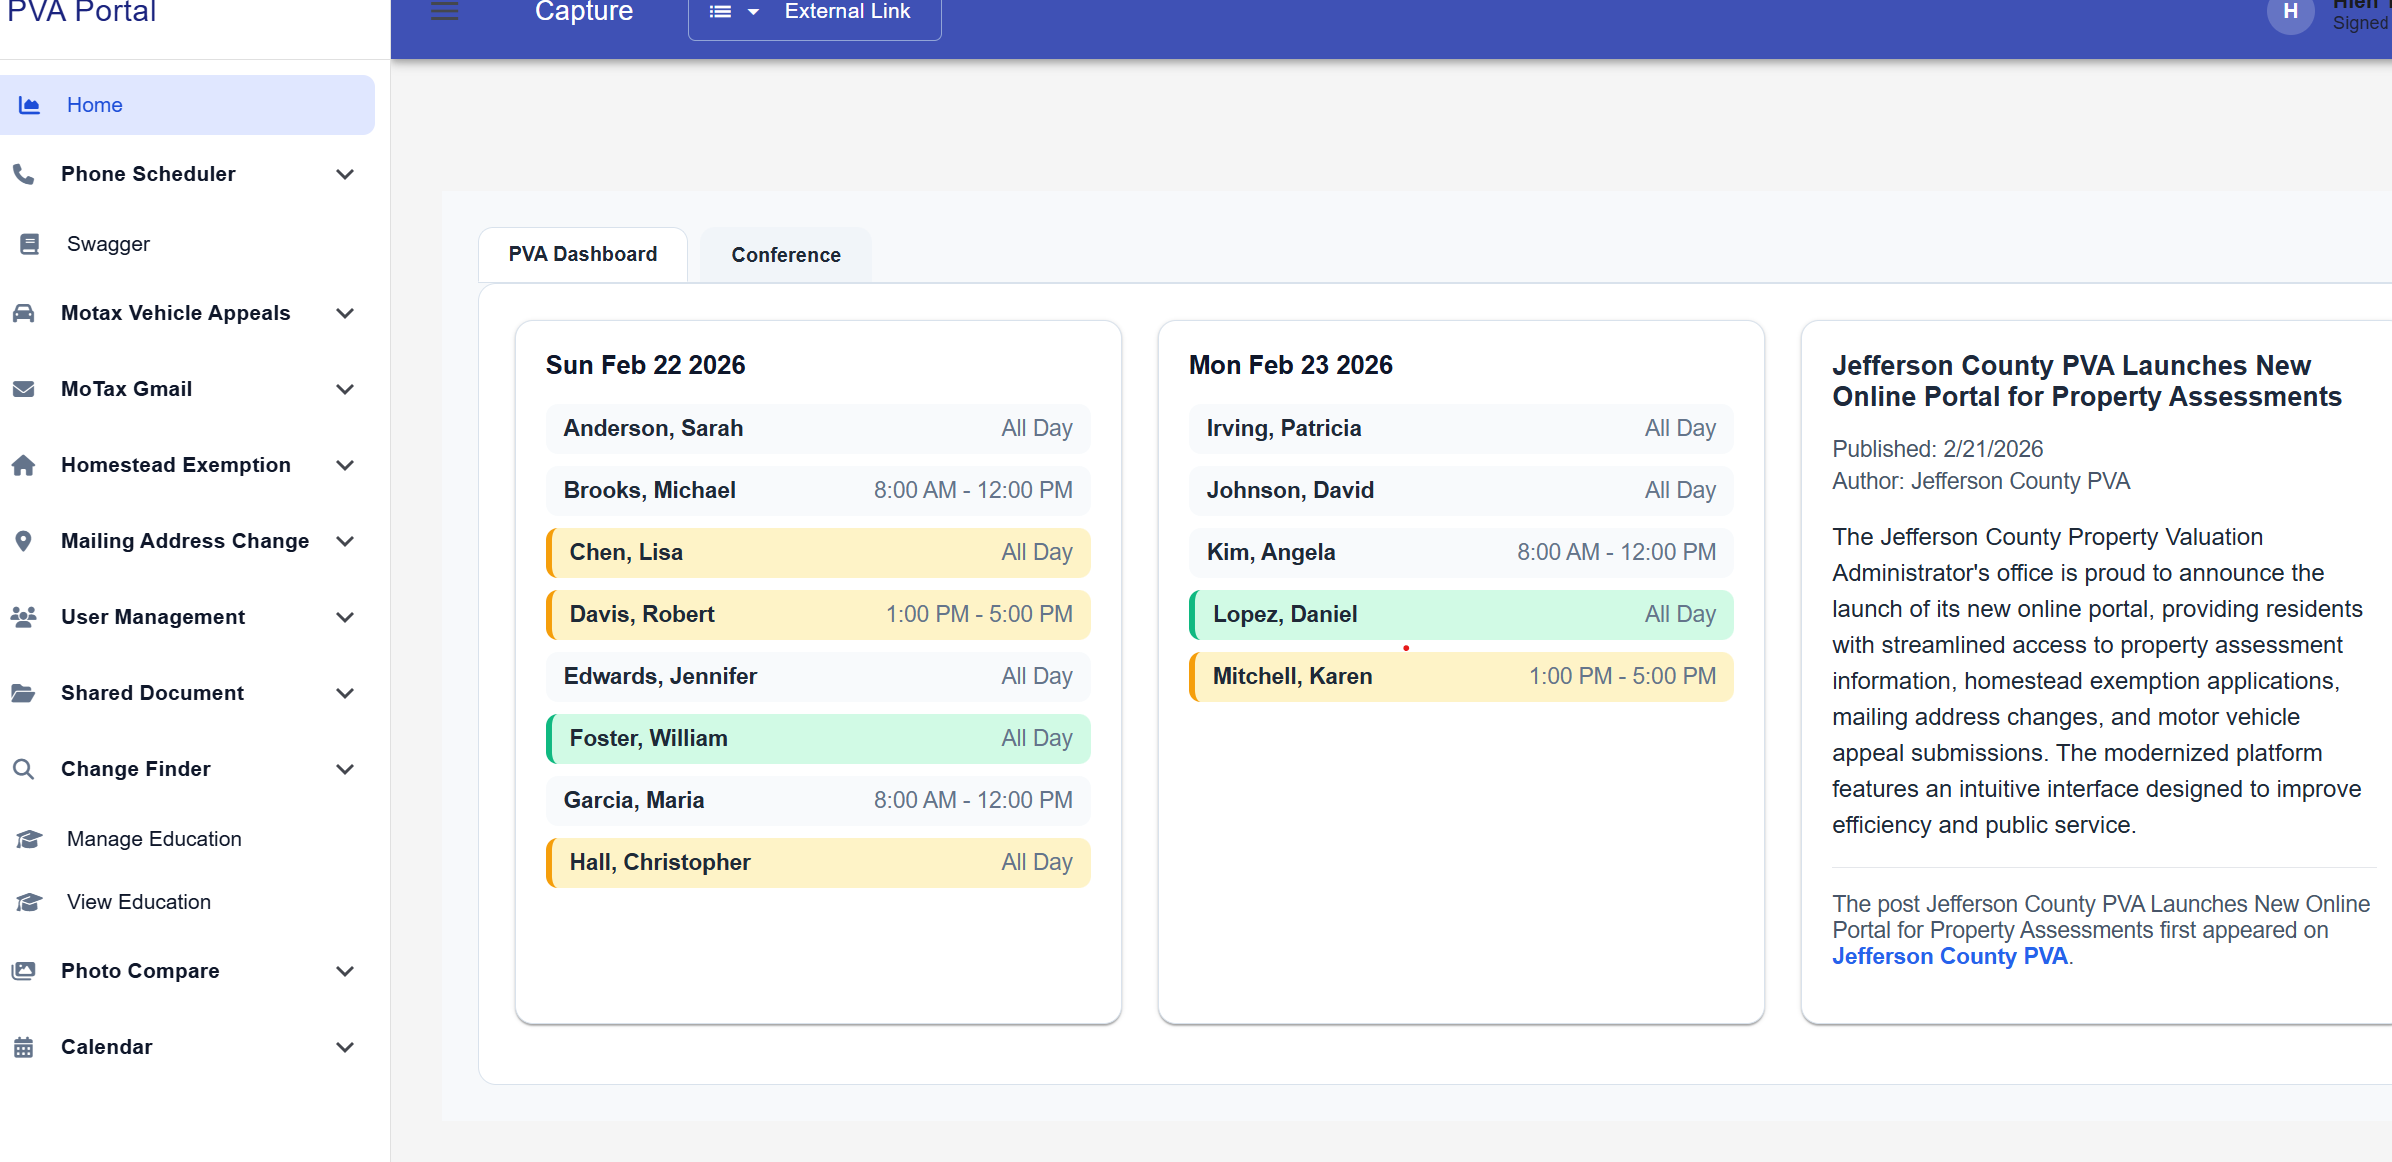The height and width of the screenshot is (1162, 2392).
Task: Click the Change Finder magnifier icon
Action: (x=23, y=769)
